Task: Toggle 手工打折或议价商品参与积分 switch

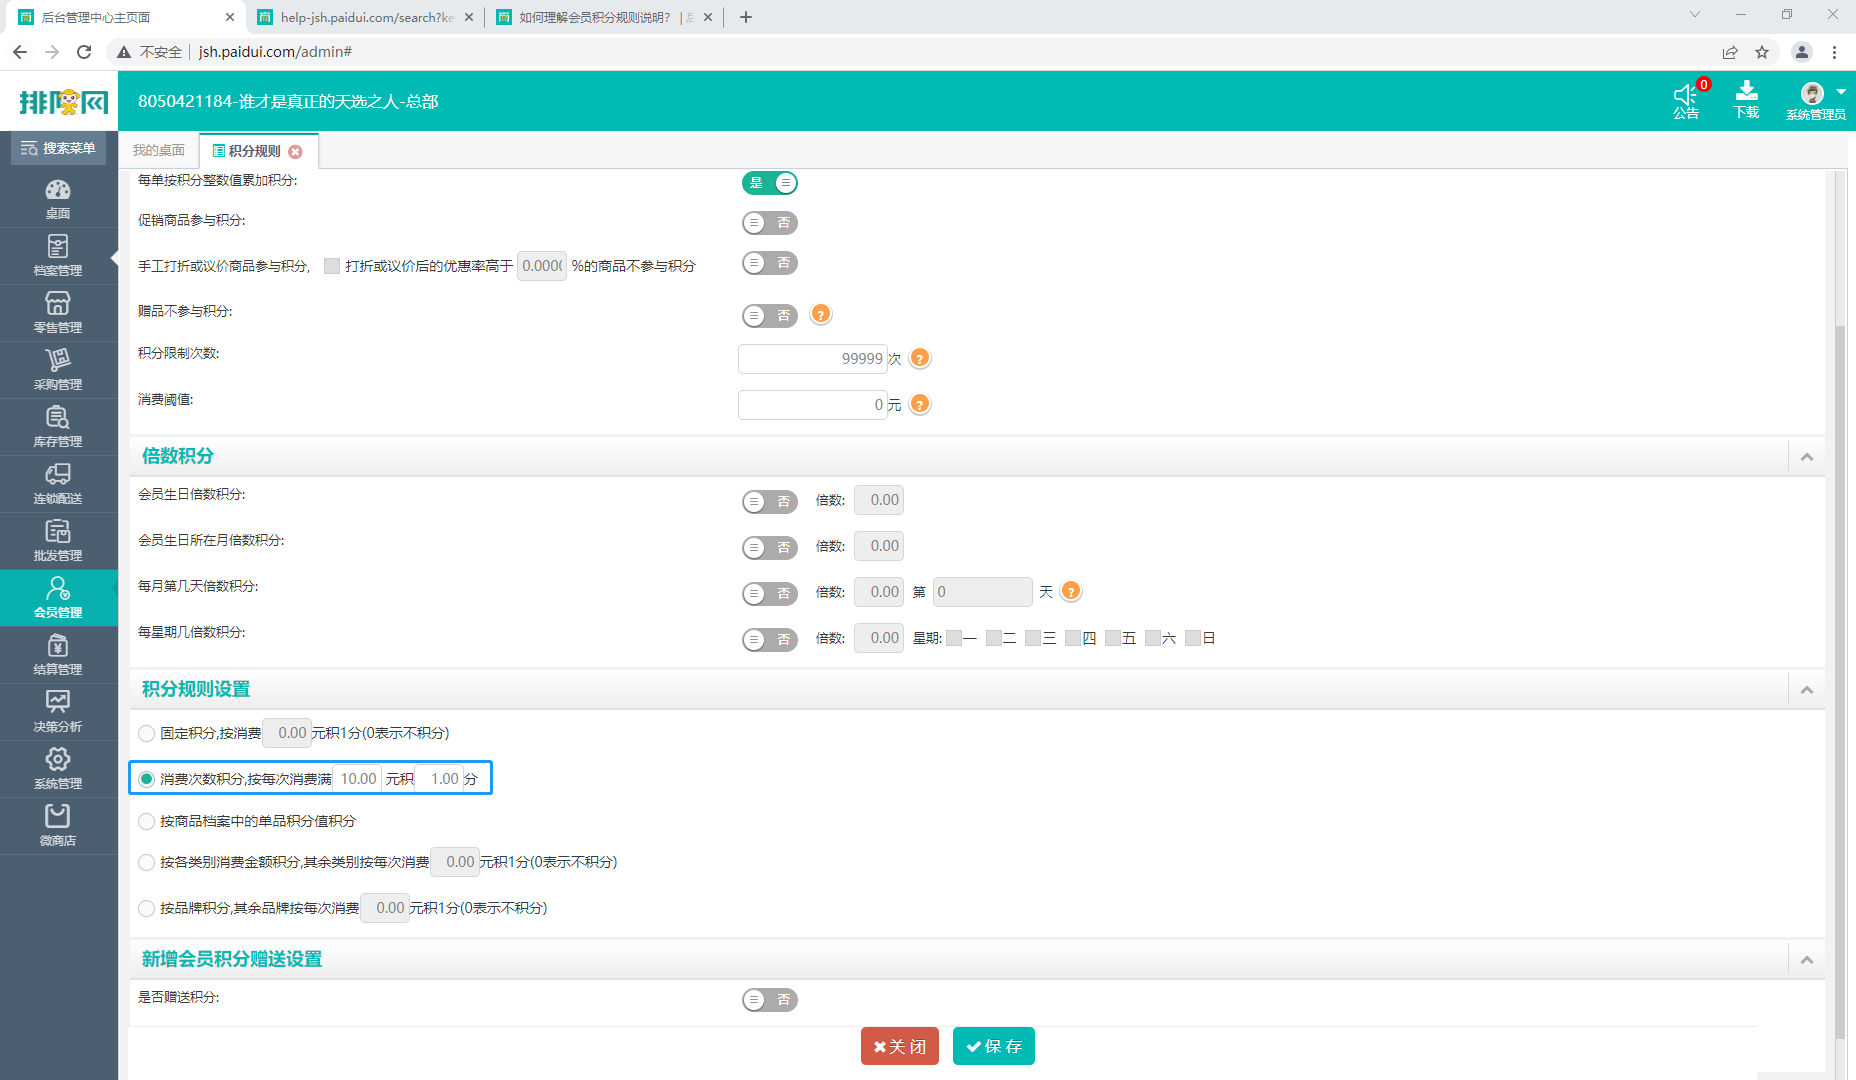Action: point(770,263)
